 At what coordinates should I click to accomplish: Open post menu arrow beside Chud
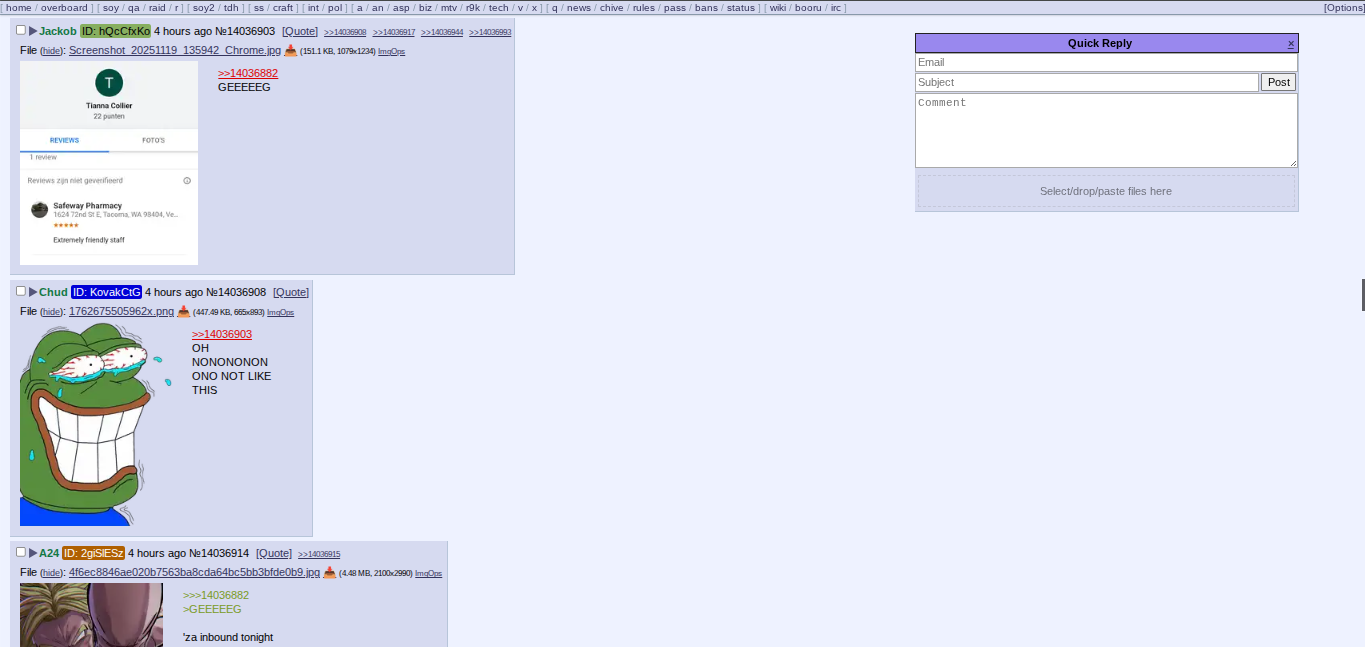coord(33,292)
